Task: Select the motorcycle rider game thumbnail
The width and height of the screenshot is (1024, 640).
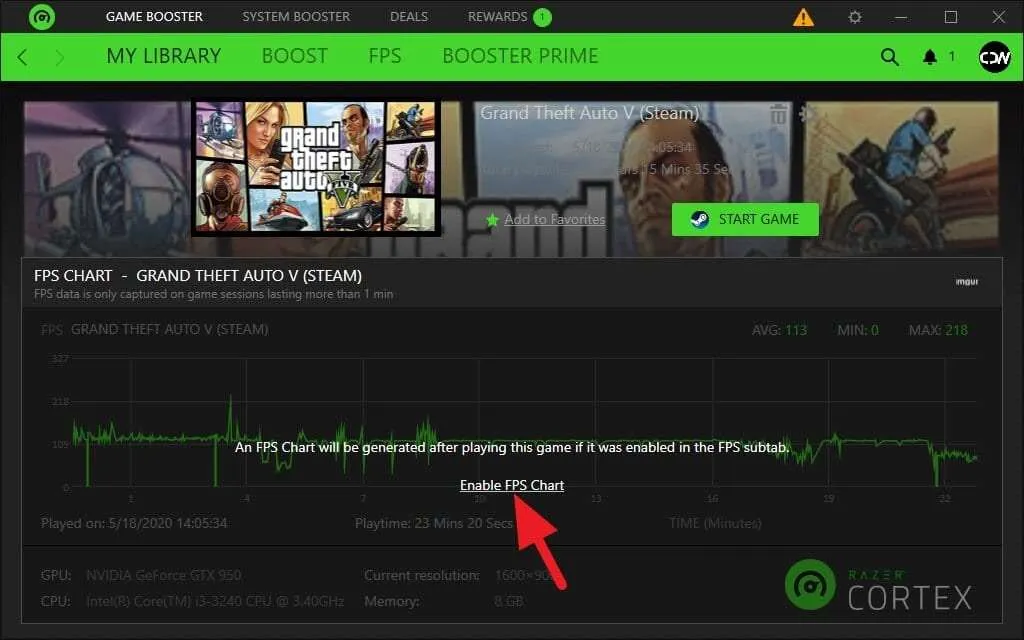Action: click(901, 178)
